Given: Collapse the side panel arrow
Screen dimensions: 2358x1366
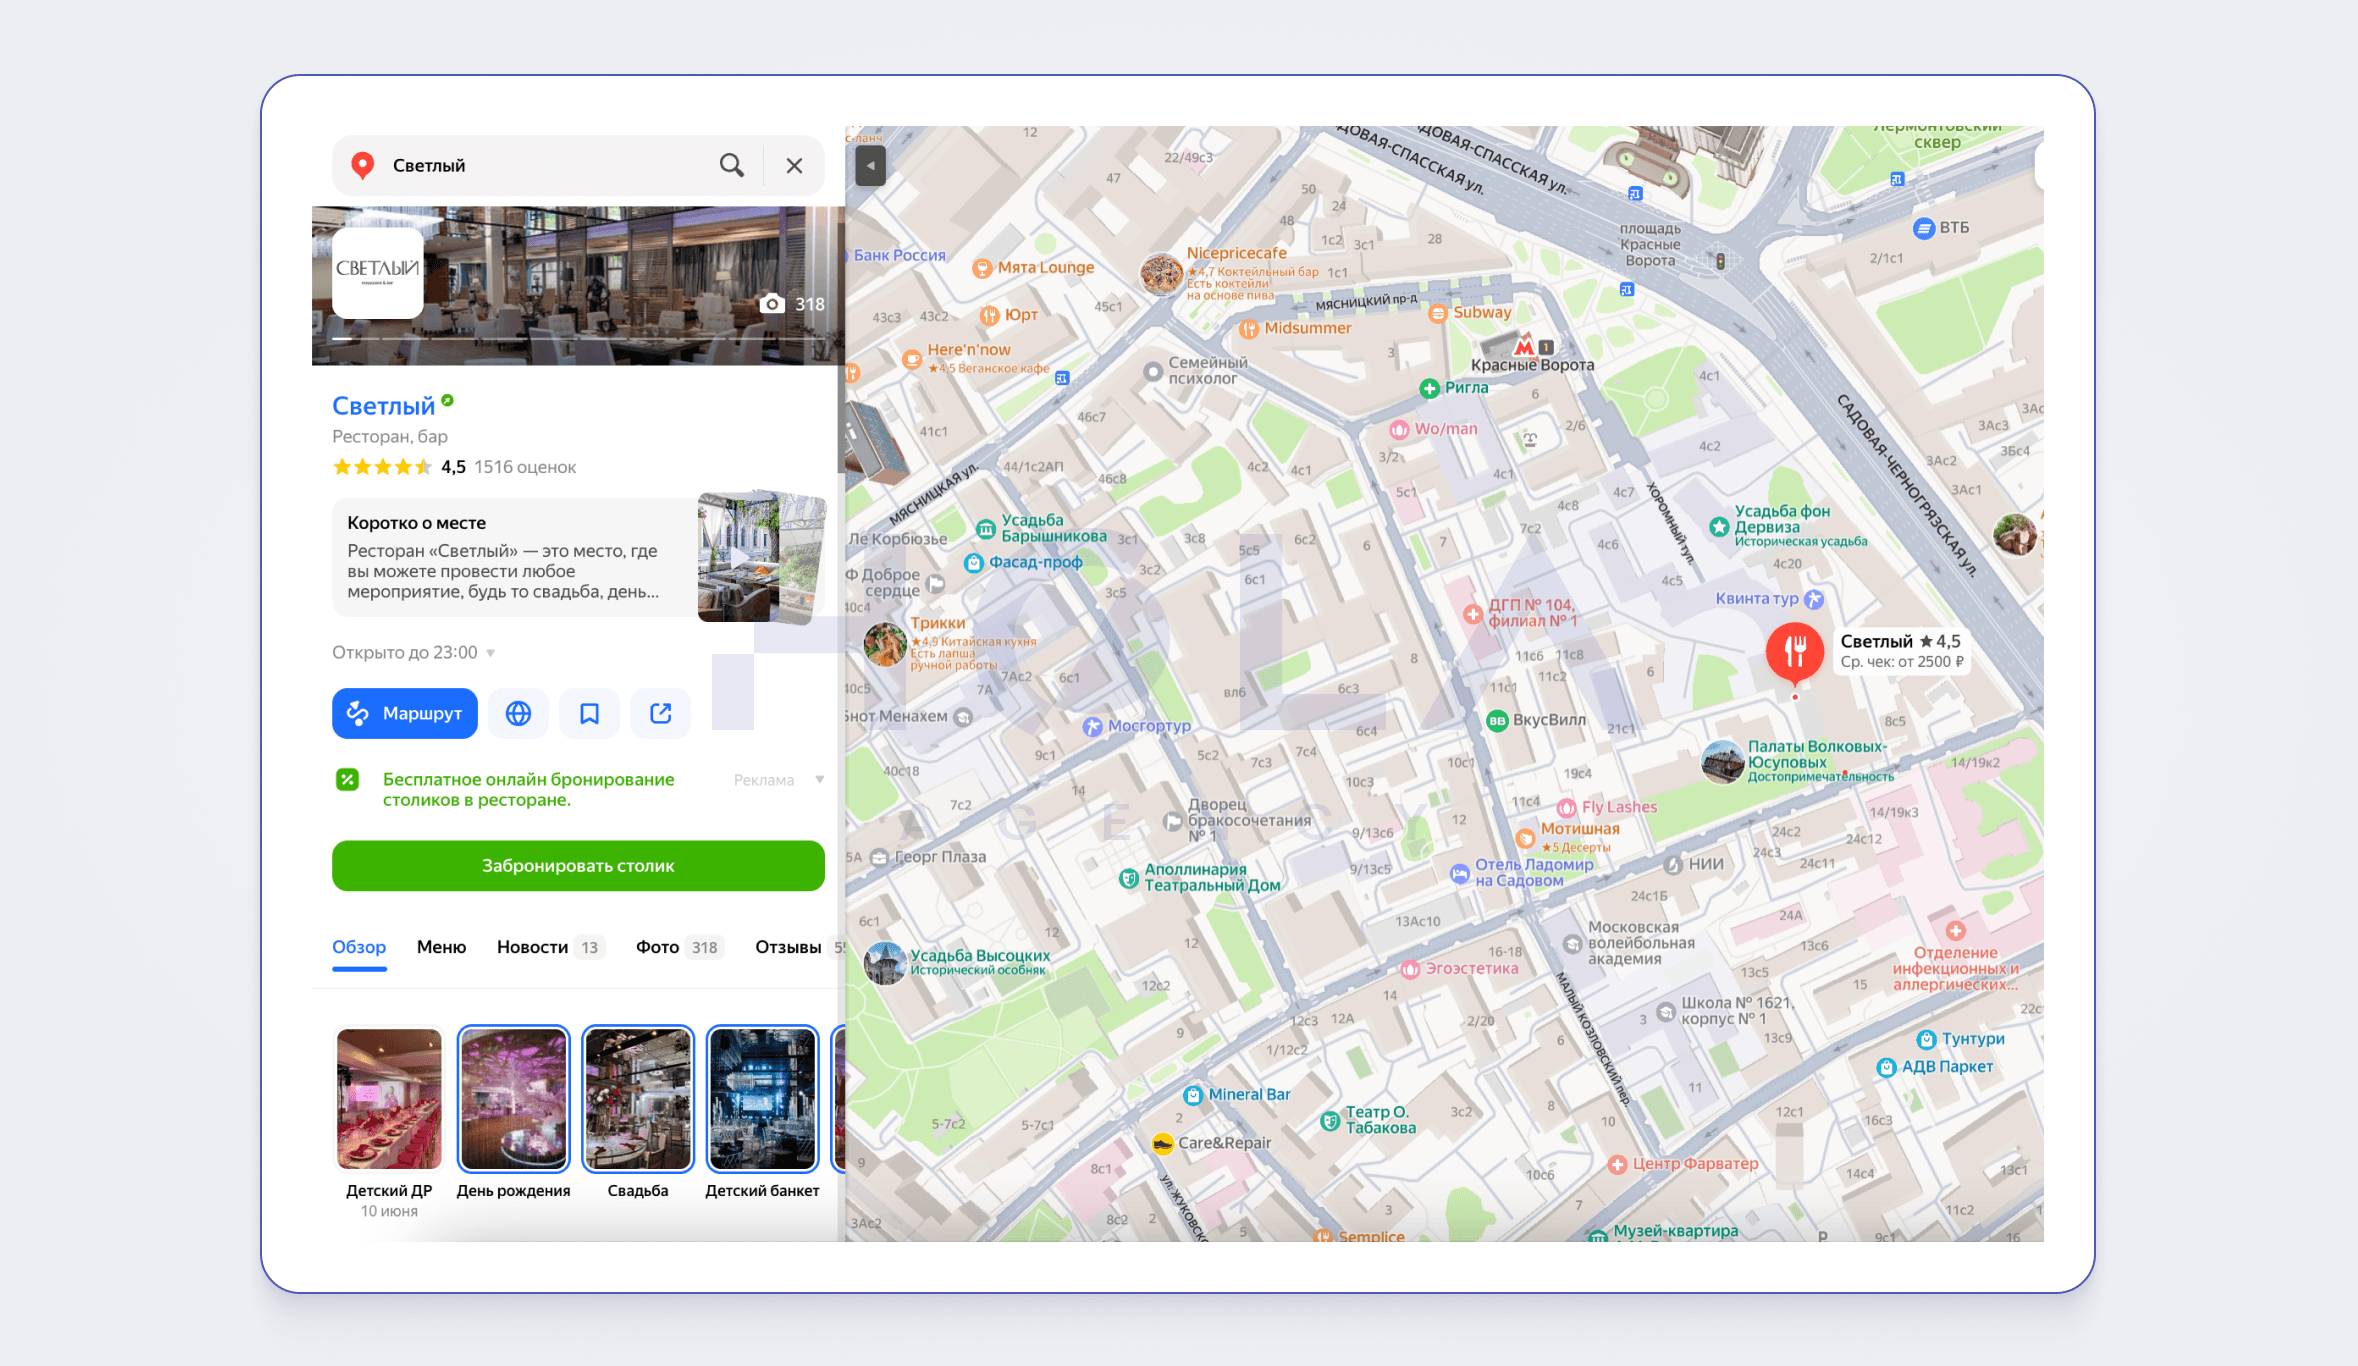Looking at the screenshot, I should click(x=870, y=166).
